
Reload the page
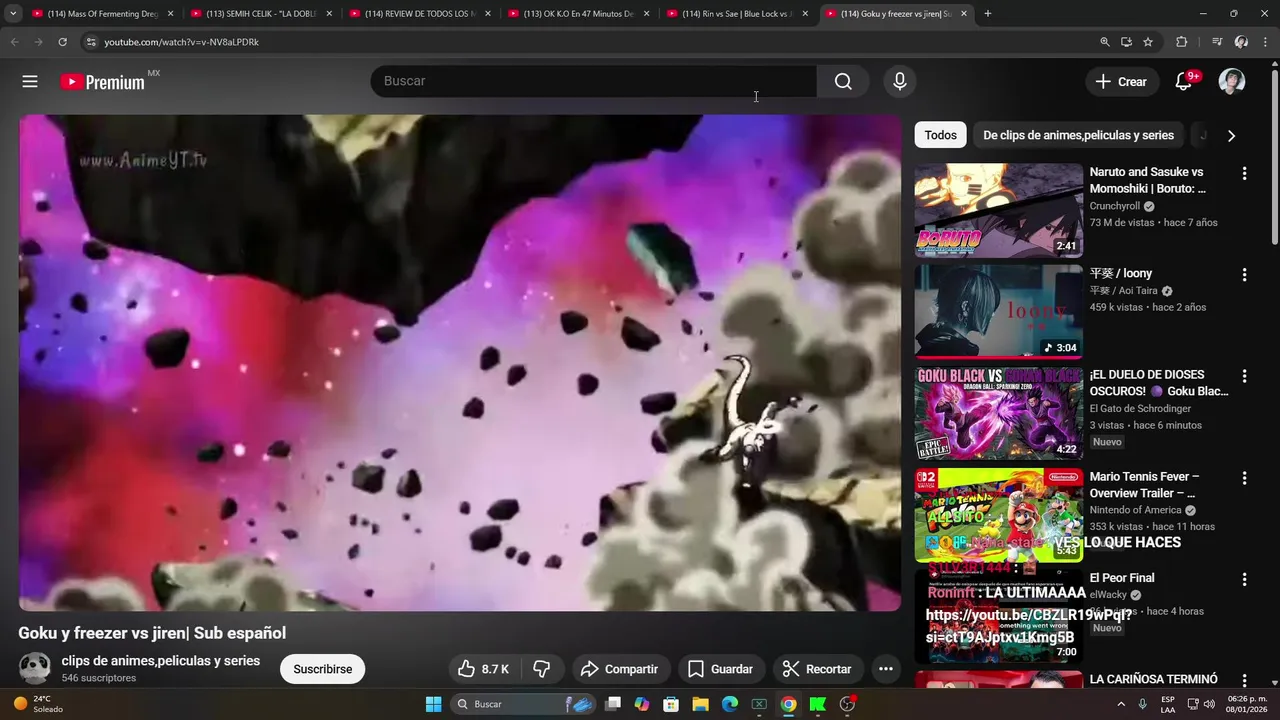[x=62, y=42]
